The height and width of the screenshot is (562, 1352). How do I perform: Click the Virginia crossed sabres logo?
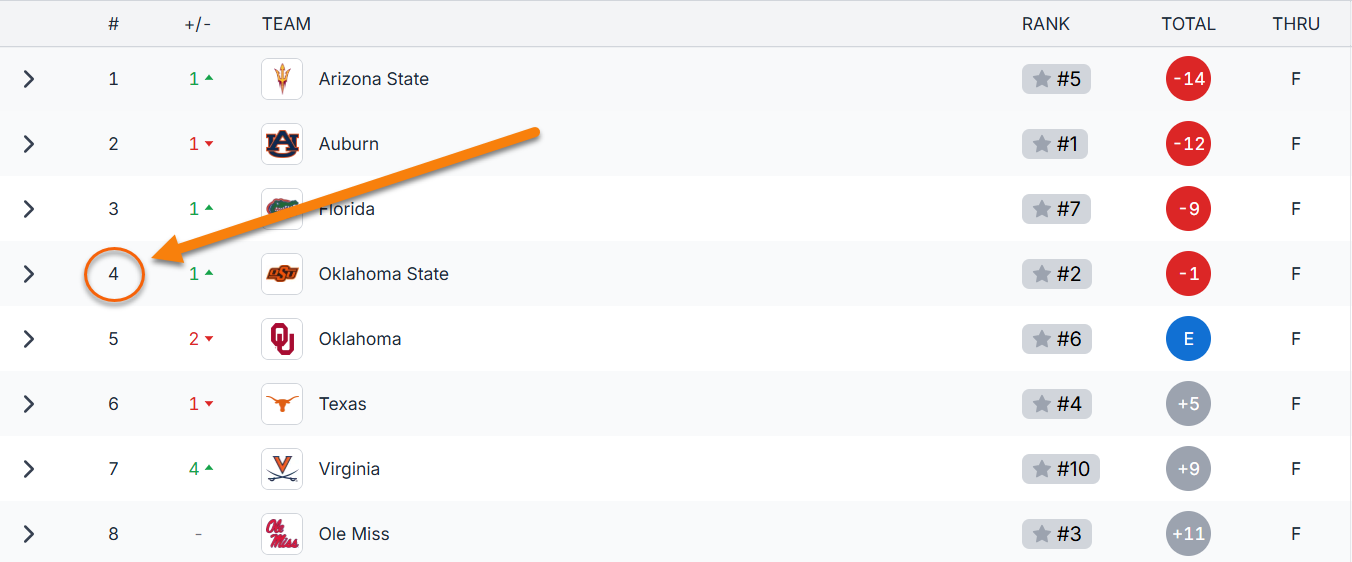click(x=282, y=469)
